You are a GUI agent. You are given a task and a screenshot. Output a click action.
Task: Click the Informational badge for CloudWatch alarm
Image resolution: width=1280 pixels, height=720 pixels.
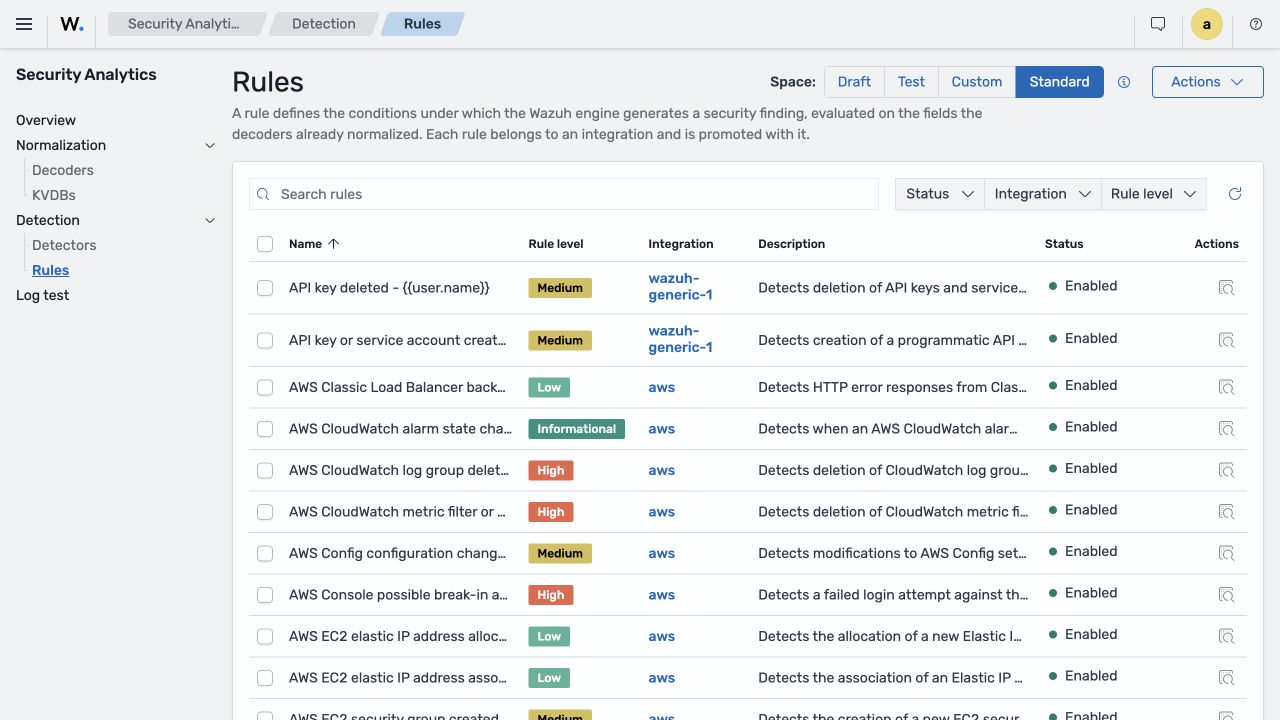[577, 429]
